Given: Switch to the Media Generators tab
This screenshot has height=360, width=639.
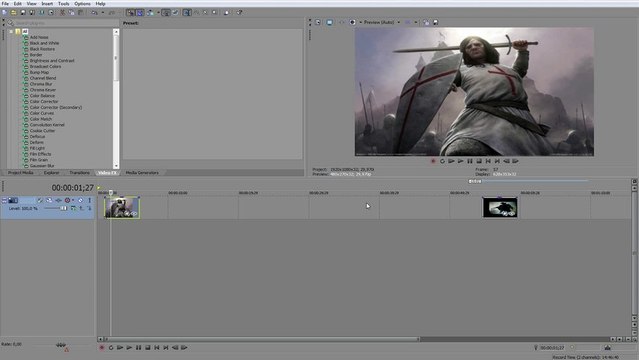Looking at the screenshot, I should 142,173.
